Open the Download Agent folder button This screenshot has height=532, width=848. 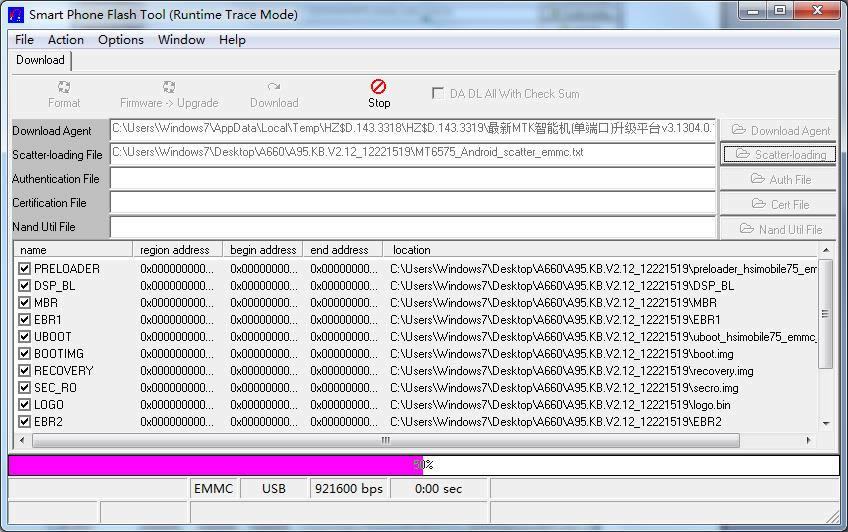[x=779, y=130]
